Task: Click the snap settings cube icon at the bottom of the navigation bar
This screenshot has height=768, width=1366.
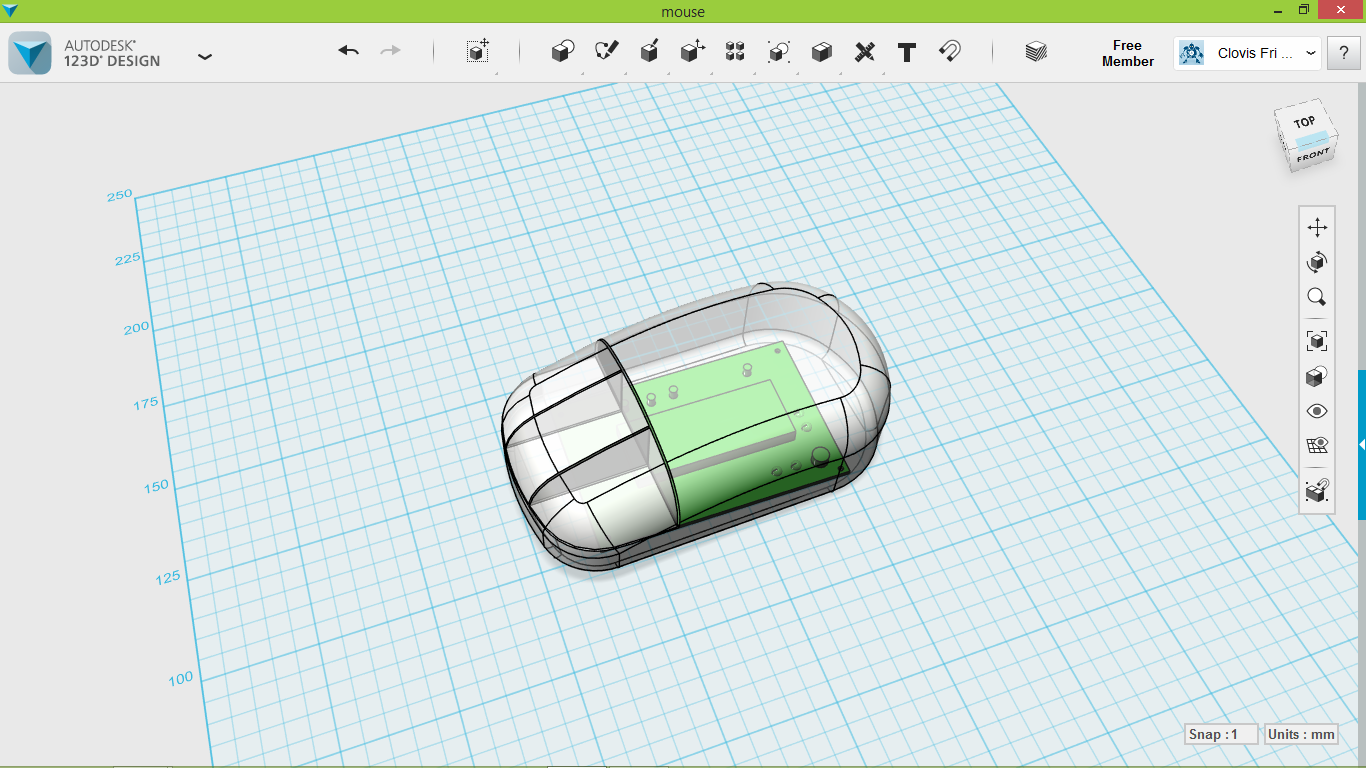Action: tap(1317, 490)
